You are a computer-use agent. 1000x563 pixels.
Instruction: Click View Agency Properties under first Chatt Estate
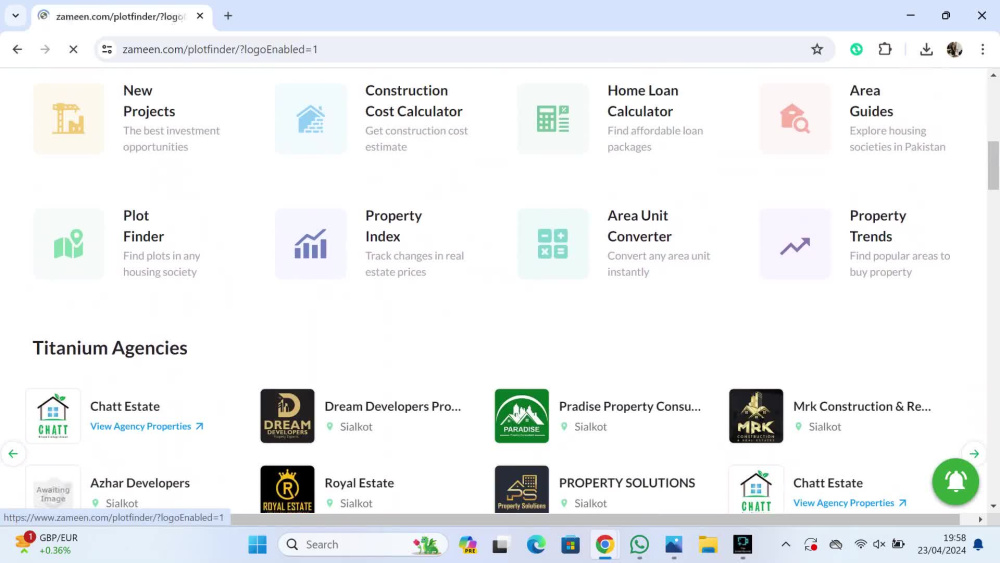pyautogui.click(x=147, y=426)
